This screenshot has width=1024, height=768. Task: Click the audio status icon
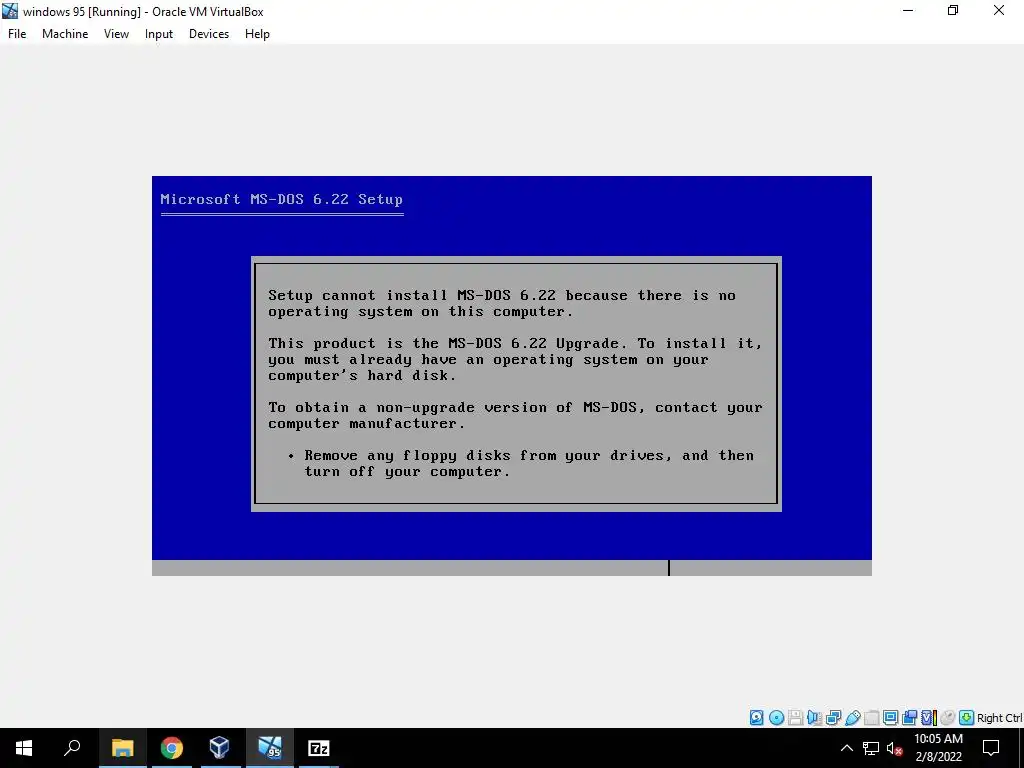point(814,718)
